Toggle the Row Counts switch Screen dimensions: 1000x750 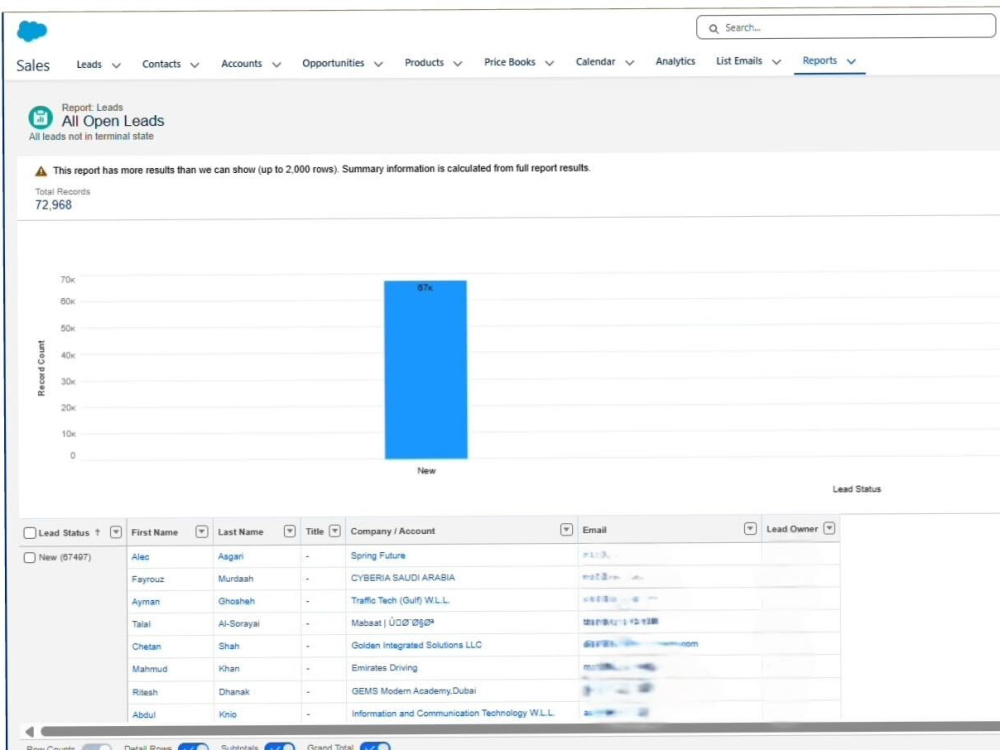pos(96,747)
